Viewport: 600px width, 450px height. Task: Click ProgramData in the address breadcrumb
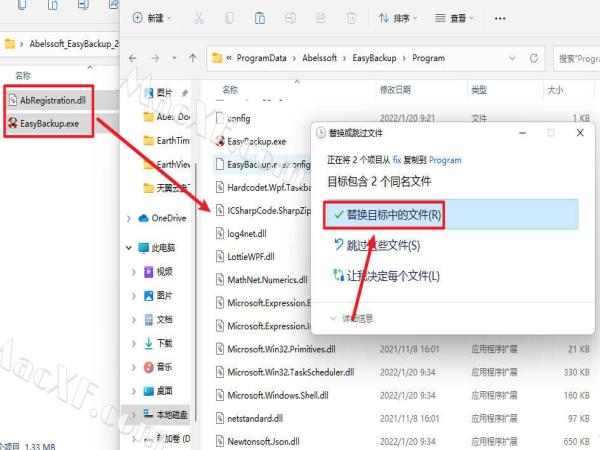261,58
